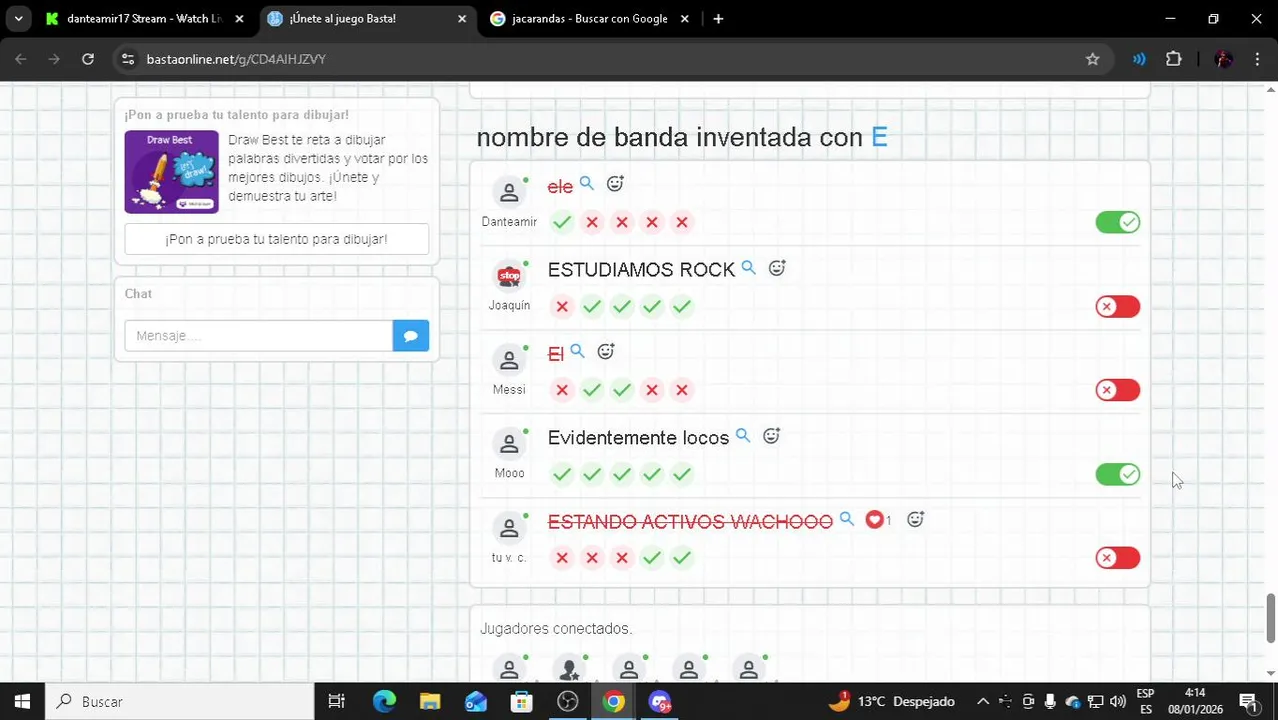Click Danteamir's player avatar
Screen dimensions: 1278x720
(x=509, y=193)
